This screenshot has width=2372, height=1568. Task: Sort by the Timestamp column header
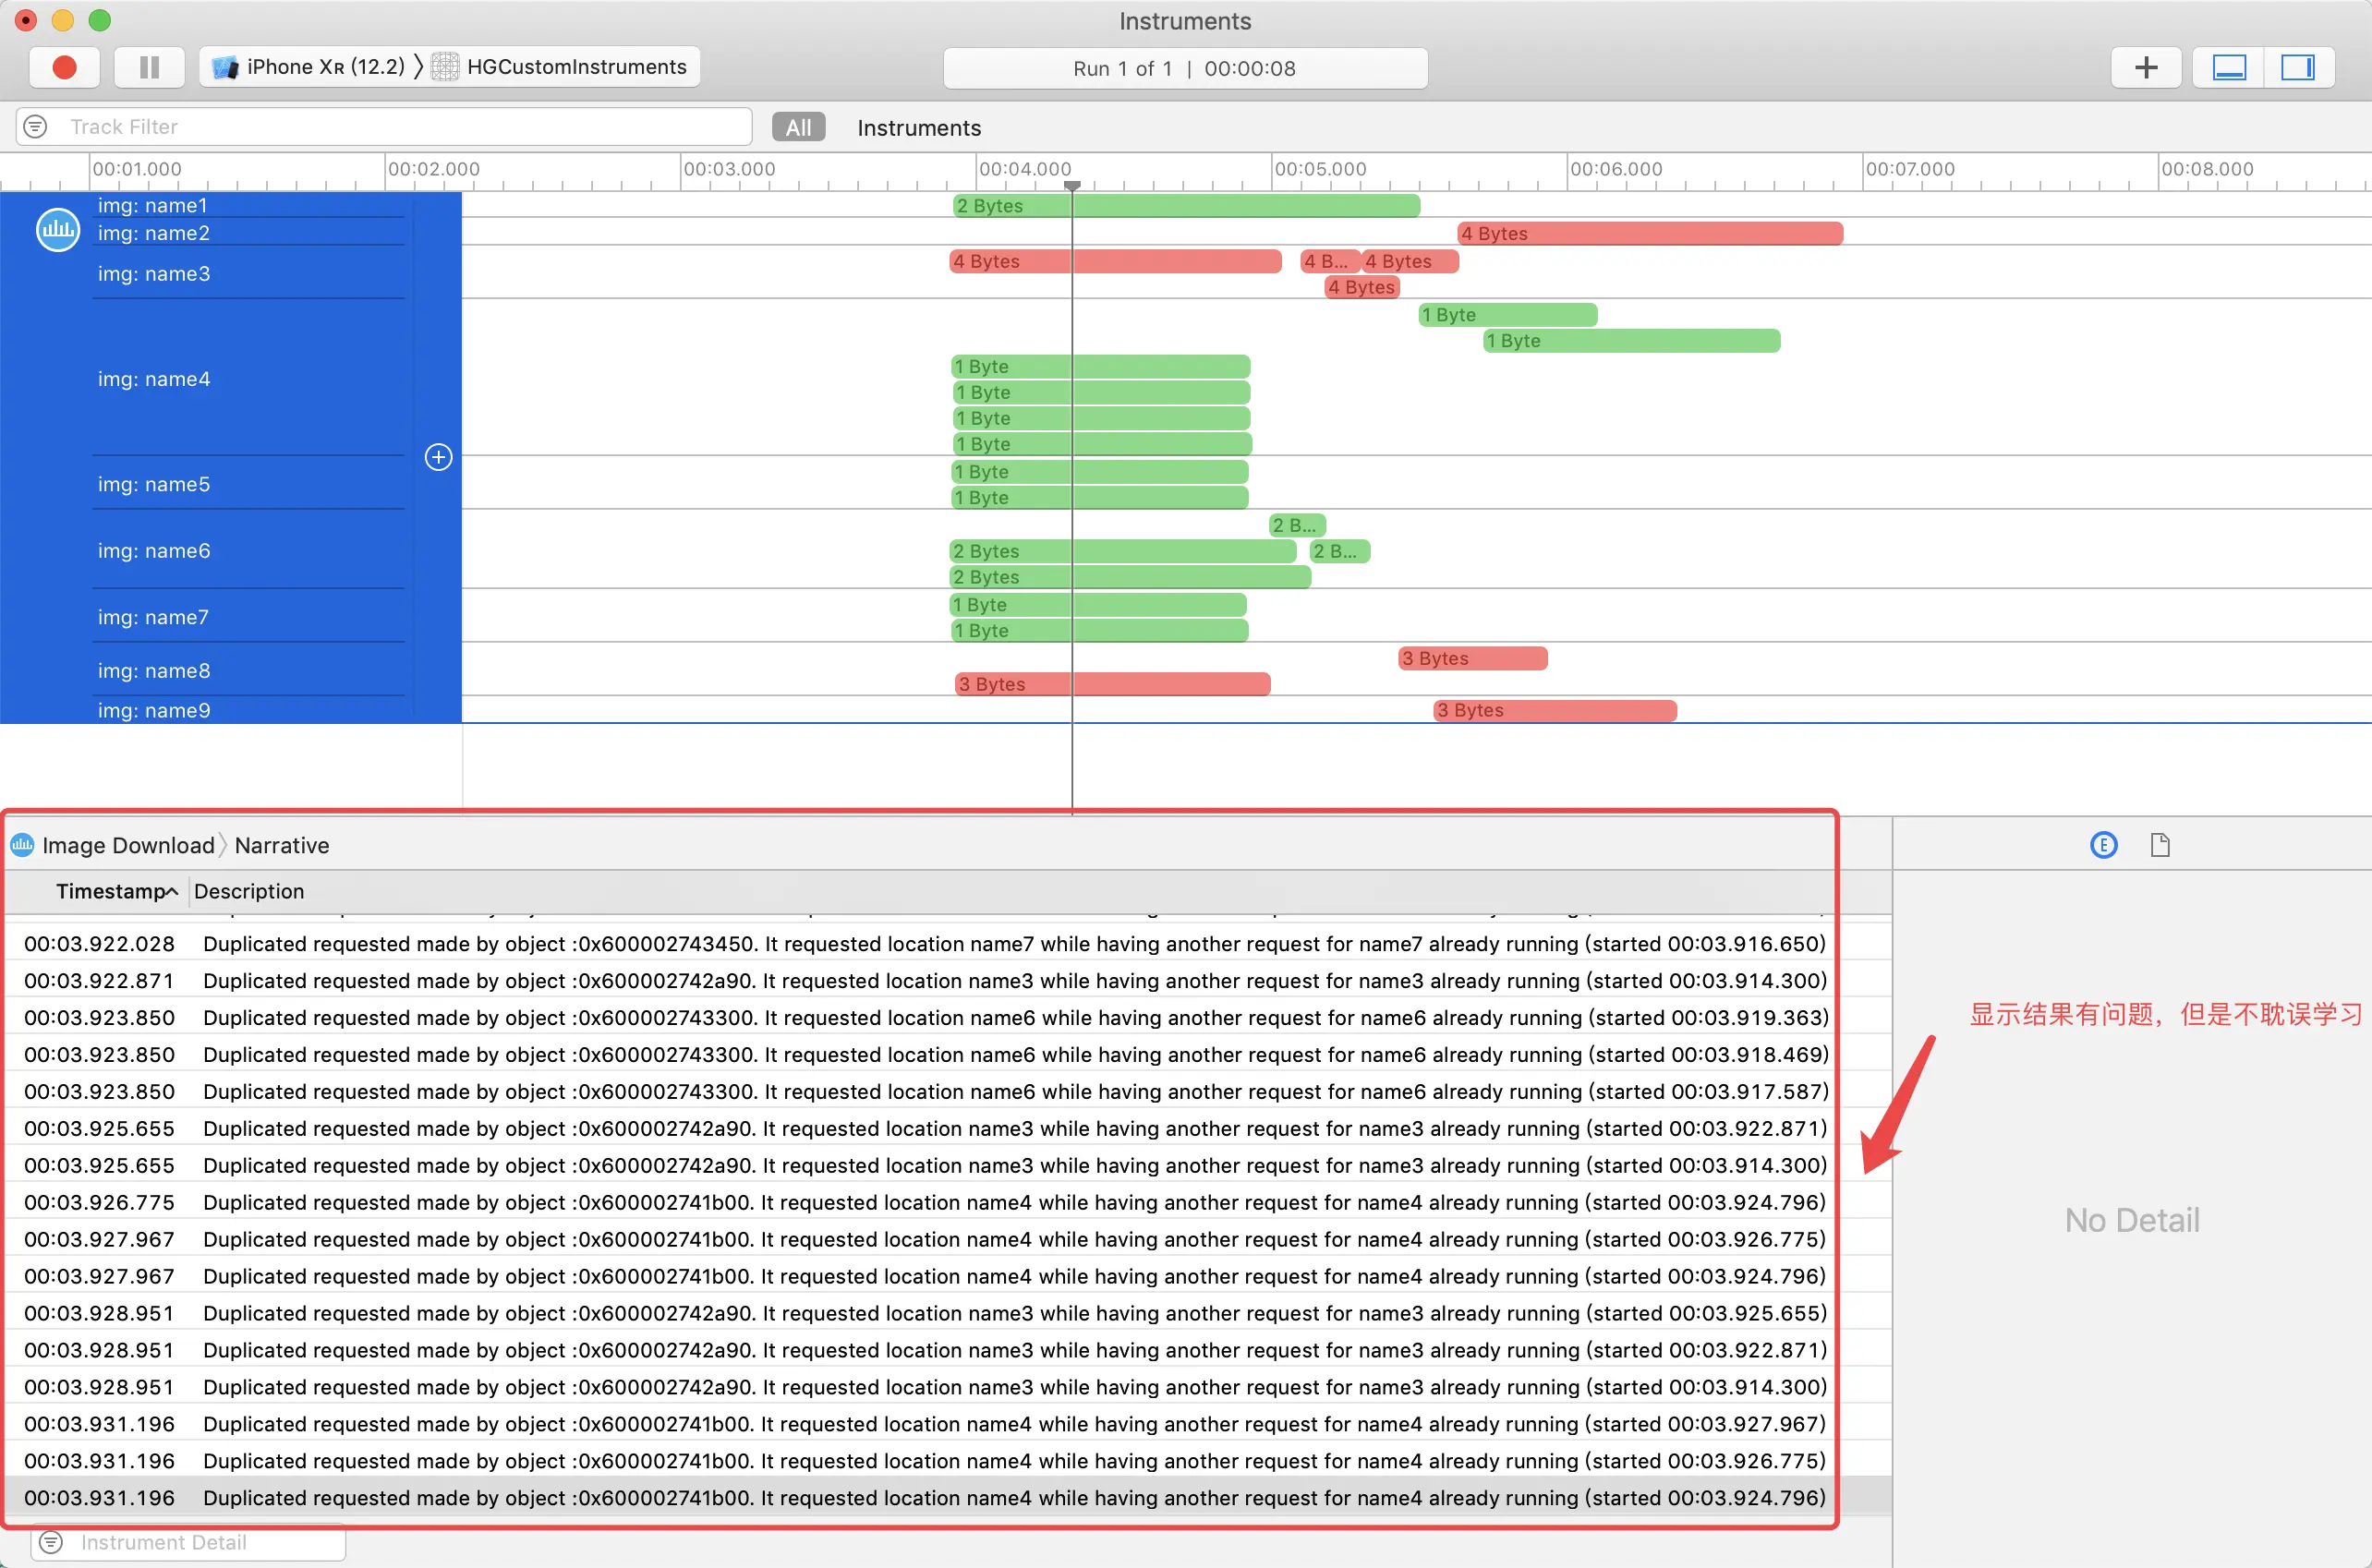[110, 891]
